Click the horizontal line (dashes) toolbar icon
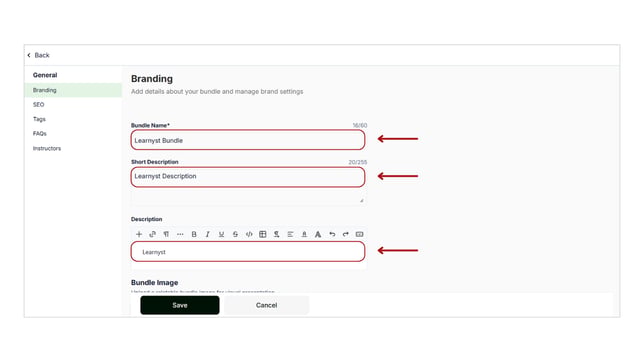This screenshot has width=644, height=362. [180, 234]
